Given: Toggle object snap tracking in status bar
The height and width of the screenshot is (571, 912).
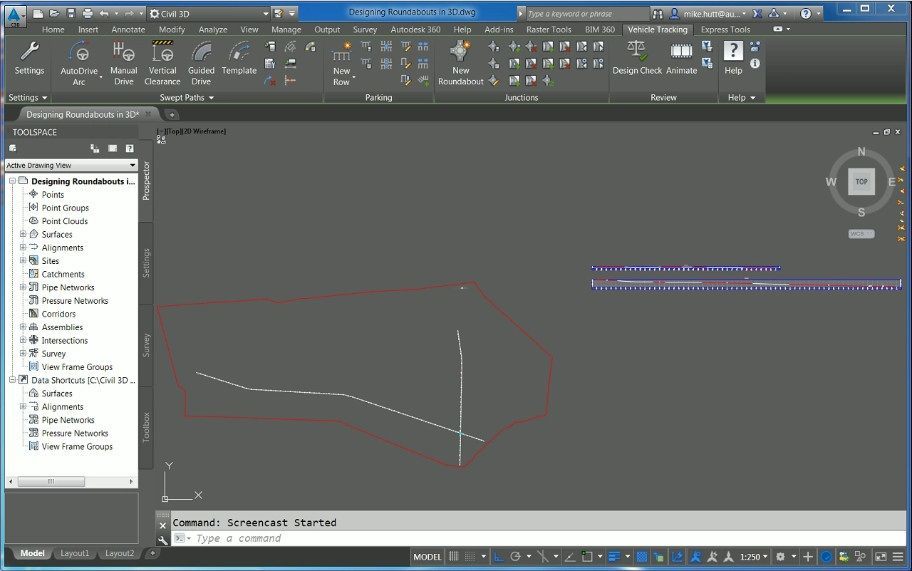Looking at the screenshot, I should tap(571, 556).
